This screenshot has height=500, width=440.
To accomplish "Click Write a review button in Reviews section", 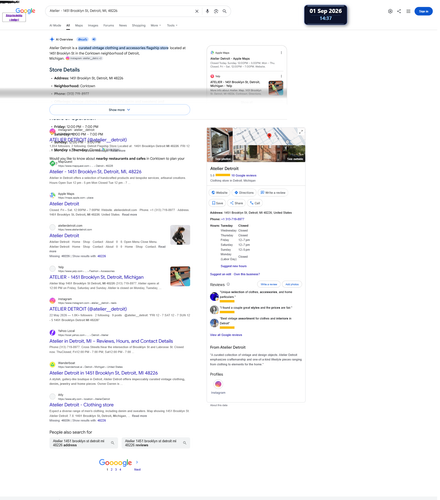I will tap(269, 284).
